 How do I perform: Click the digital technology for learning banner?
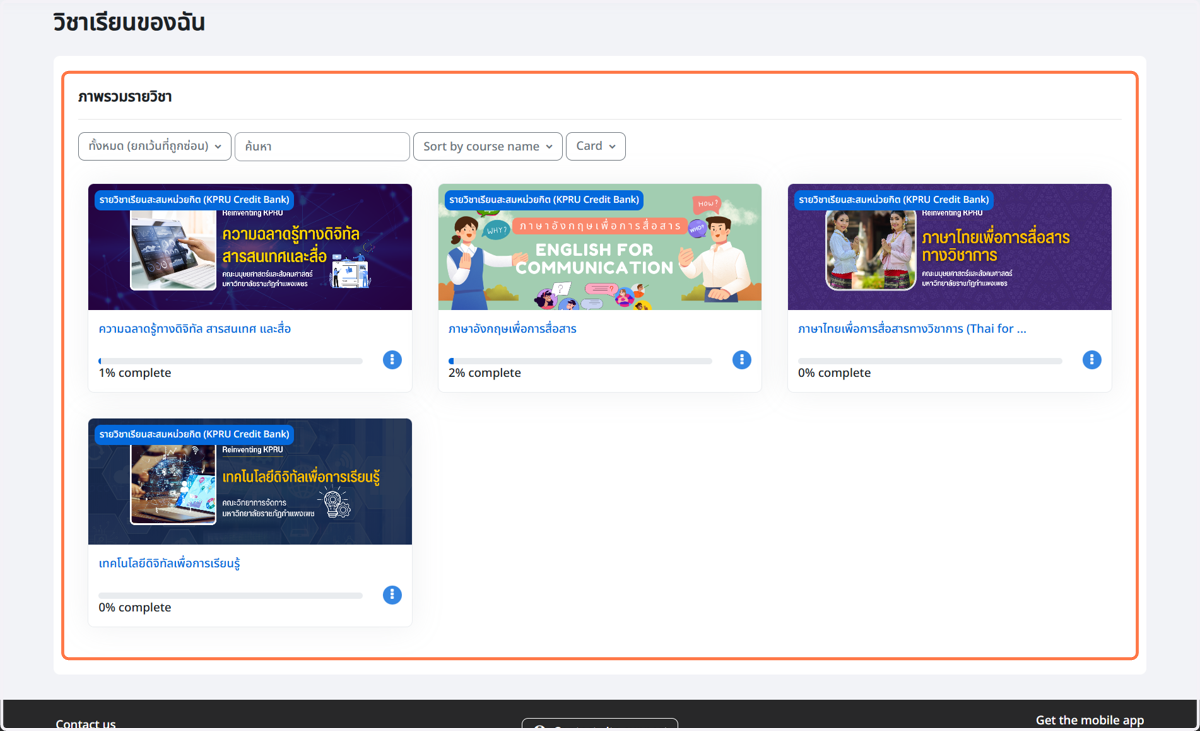[x=250, y=482]
